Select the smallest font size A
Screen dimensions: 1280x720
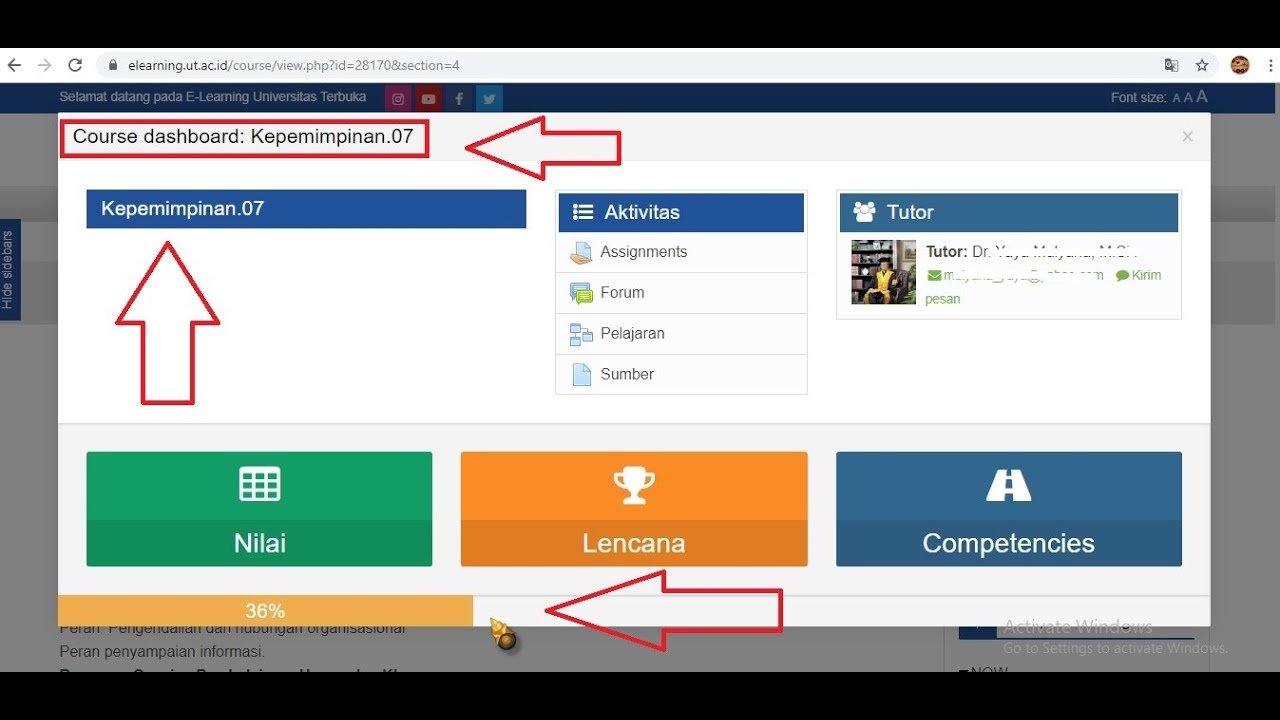[1177, 98]
